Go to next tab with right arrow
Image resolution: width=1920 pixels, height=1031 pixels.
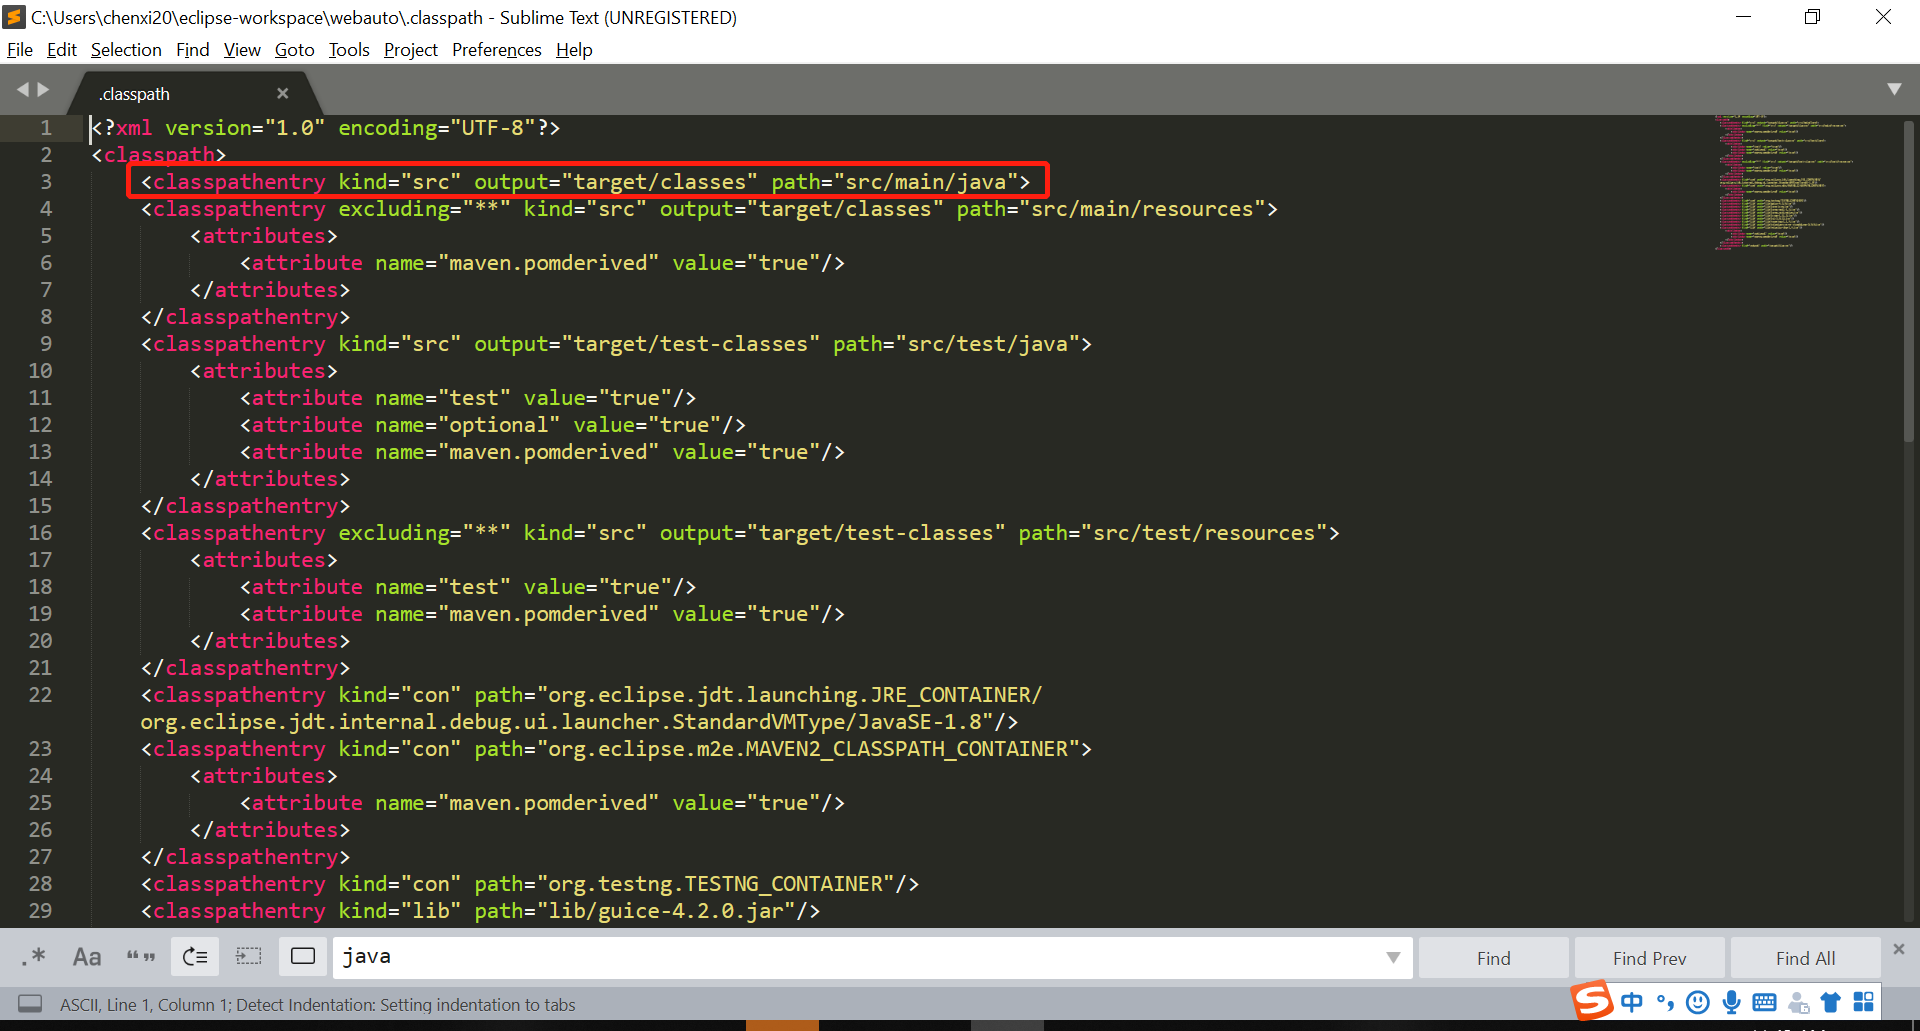(43, 90)
